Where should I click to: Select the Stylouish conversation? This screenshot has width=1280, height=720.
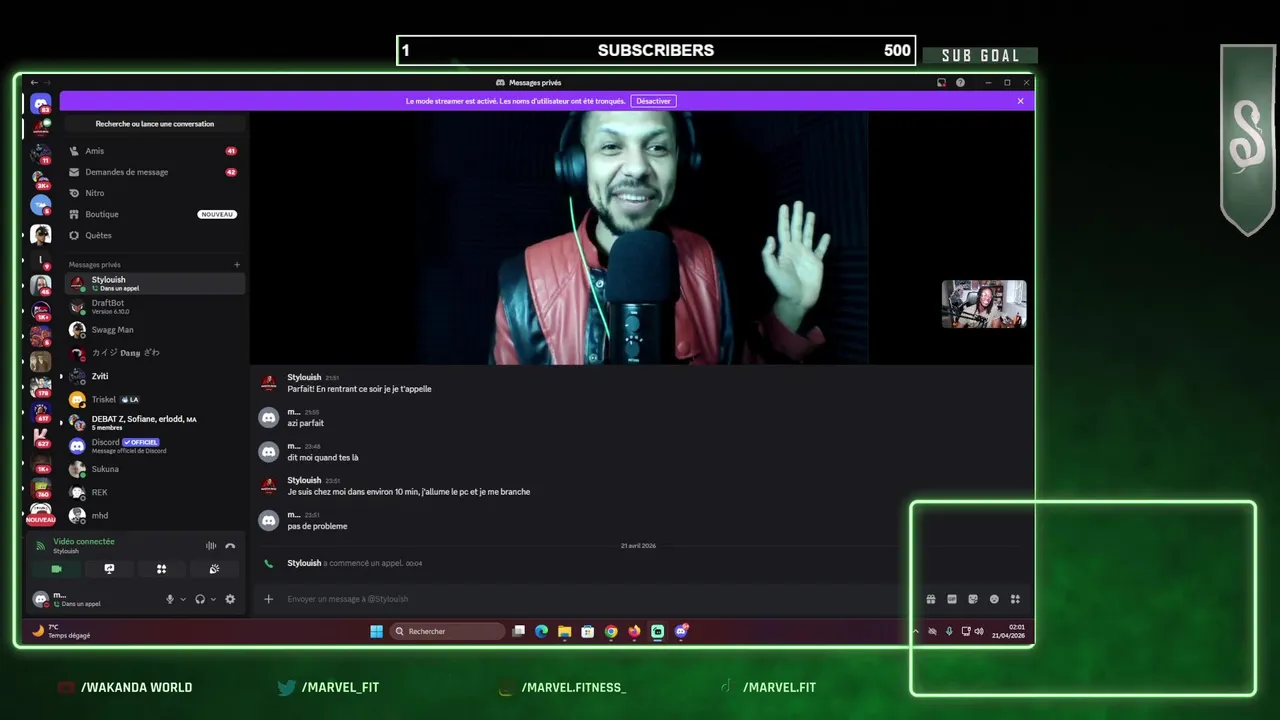tap(155, 283)
